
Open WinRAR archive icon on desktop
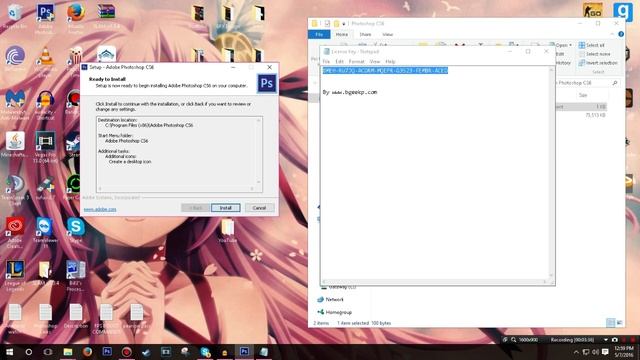pos(106,16)
